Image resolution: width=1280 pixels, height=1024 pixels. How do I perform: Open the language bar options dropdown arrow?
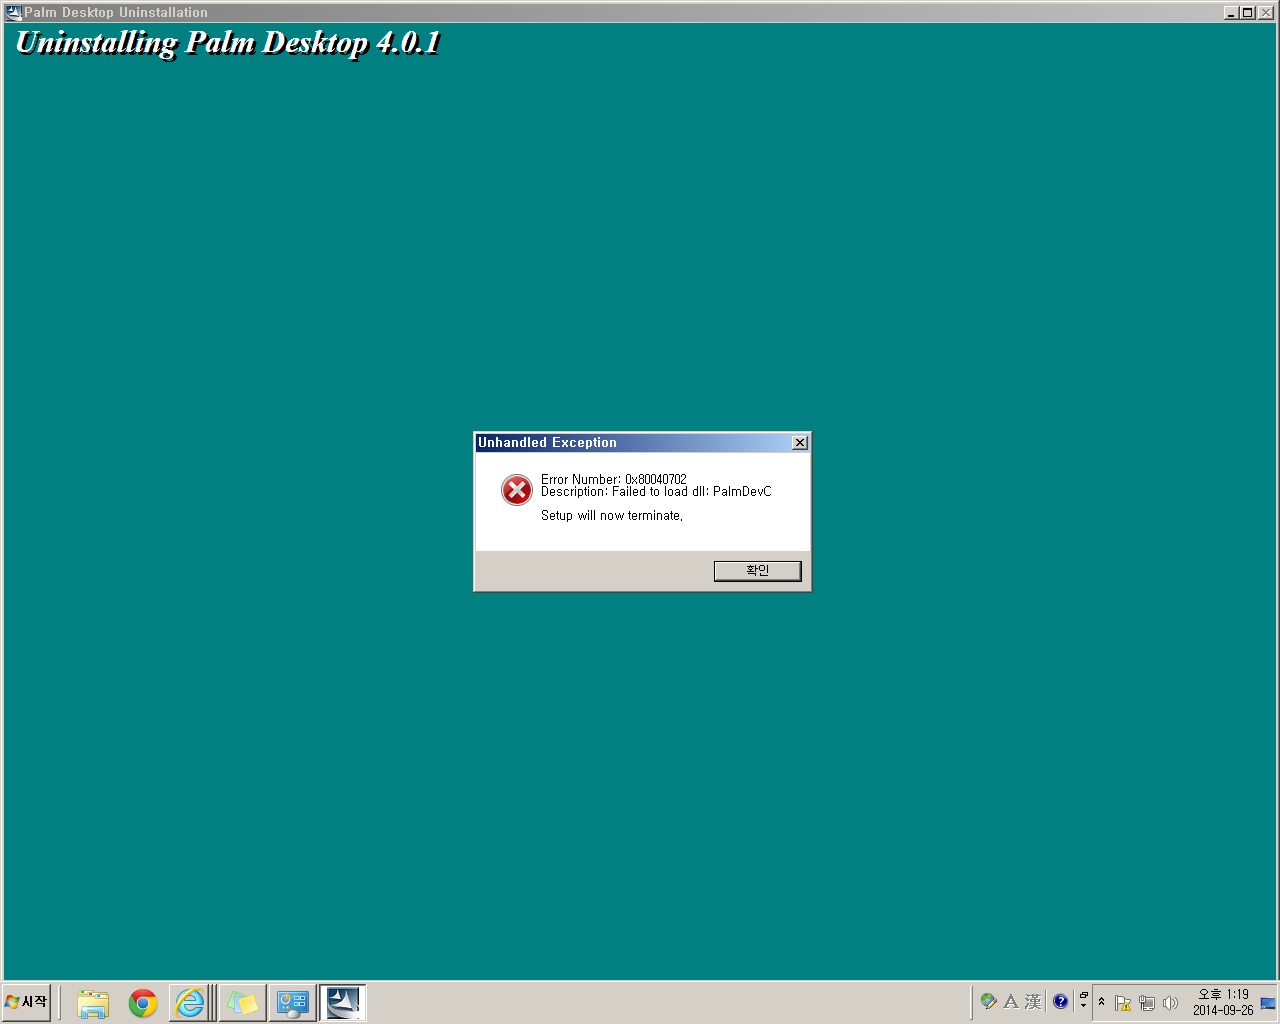1083,1007
